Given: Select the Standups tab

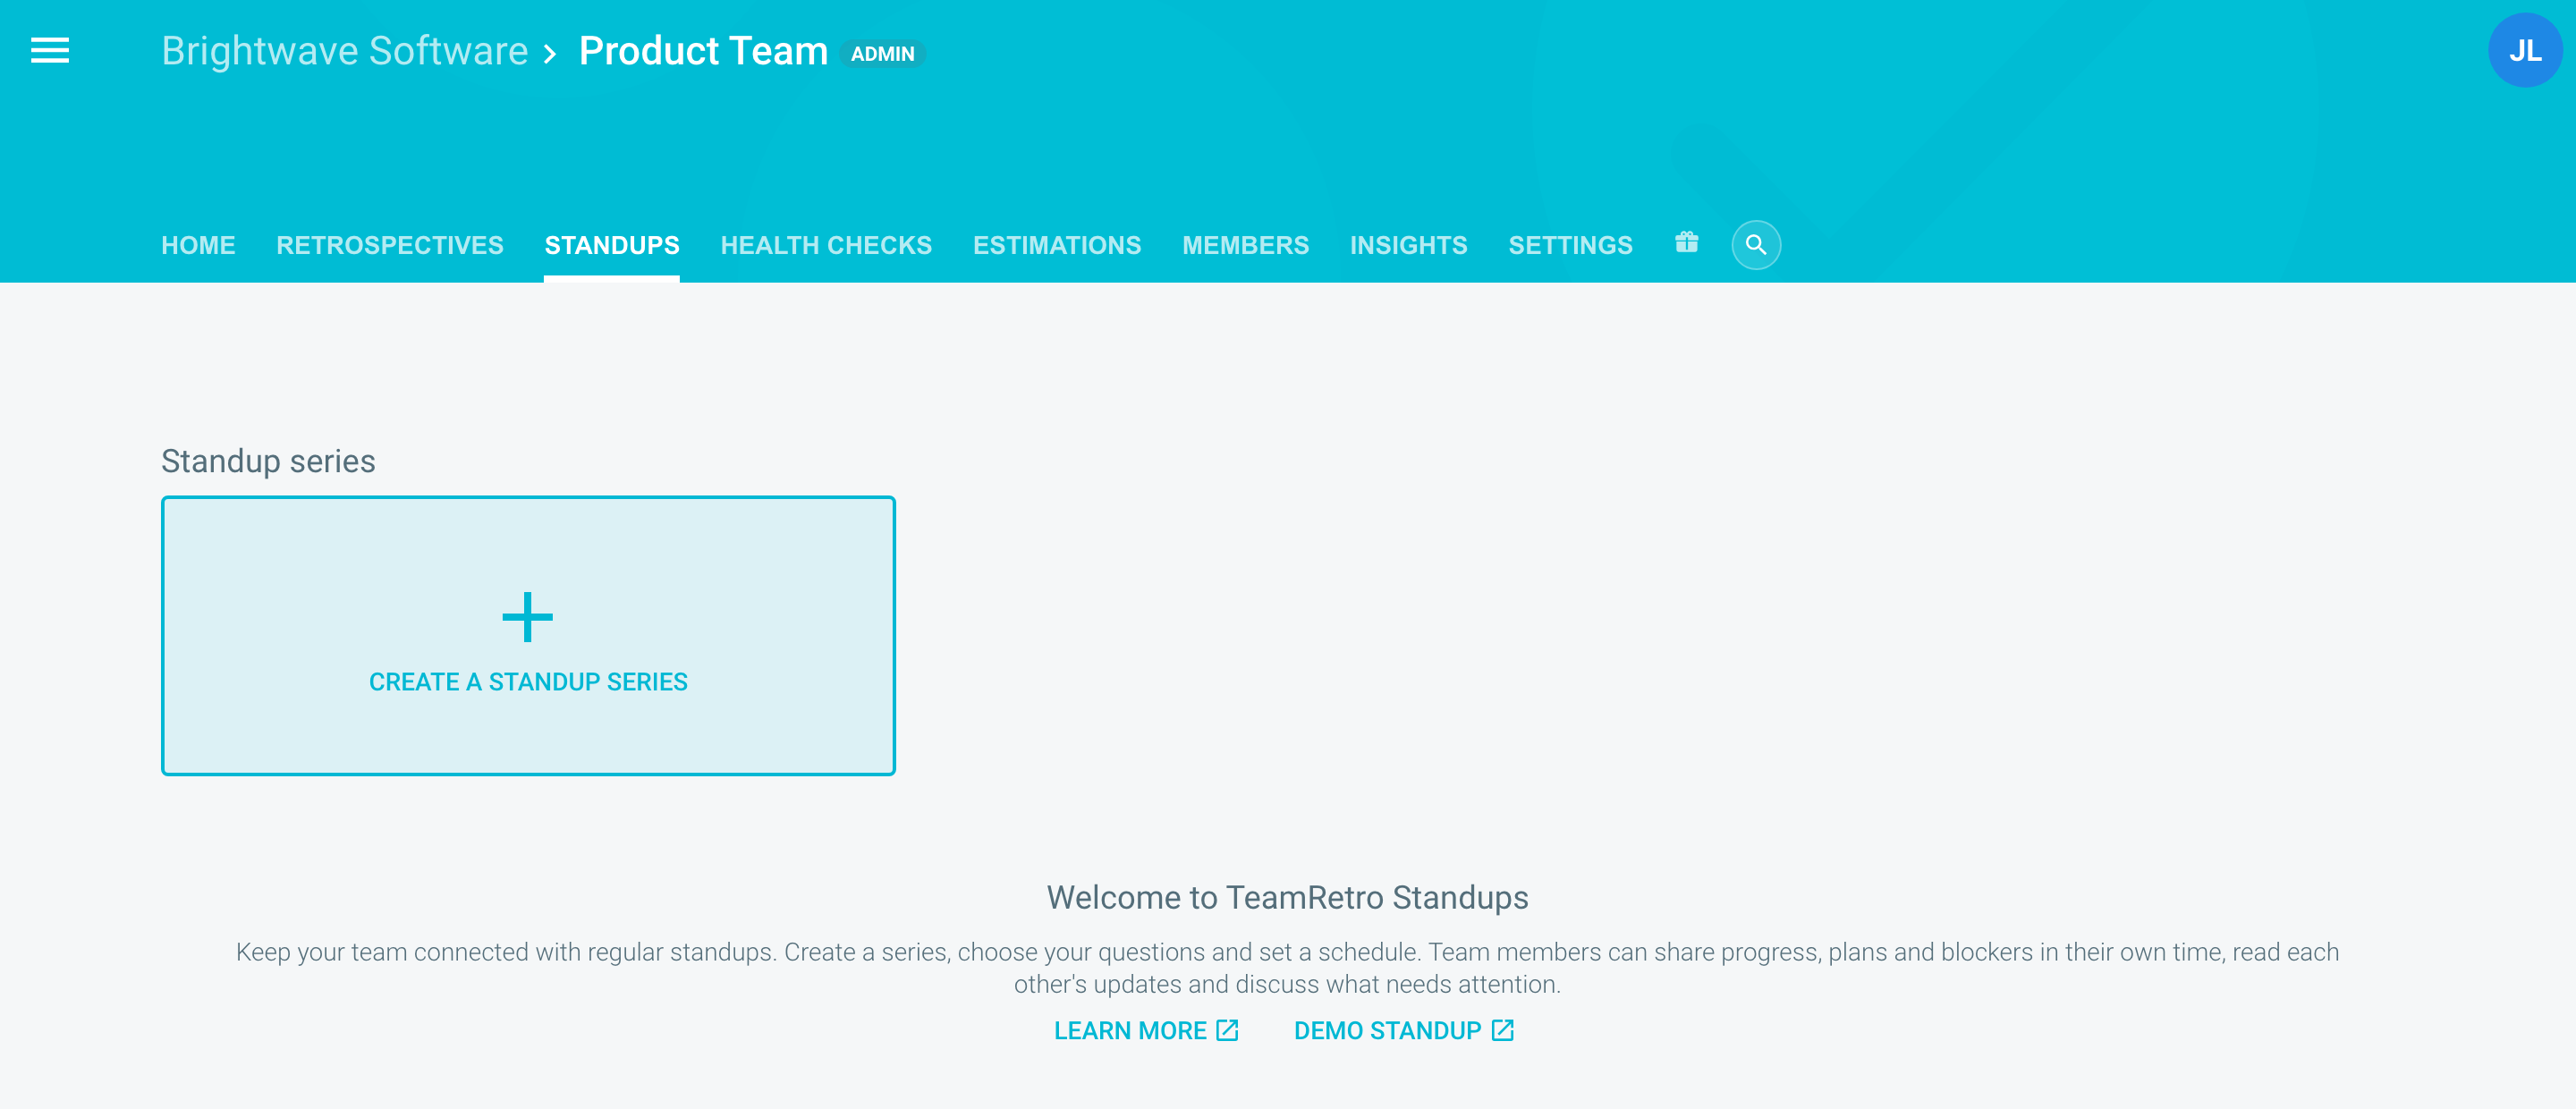Looking at the screenshot, I should click(612, 246).
